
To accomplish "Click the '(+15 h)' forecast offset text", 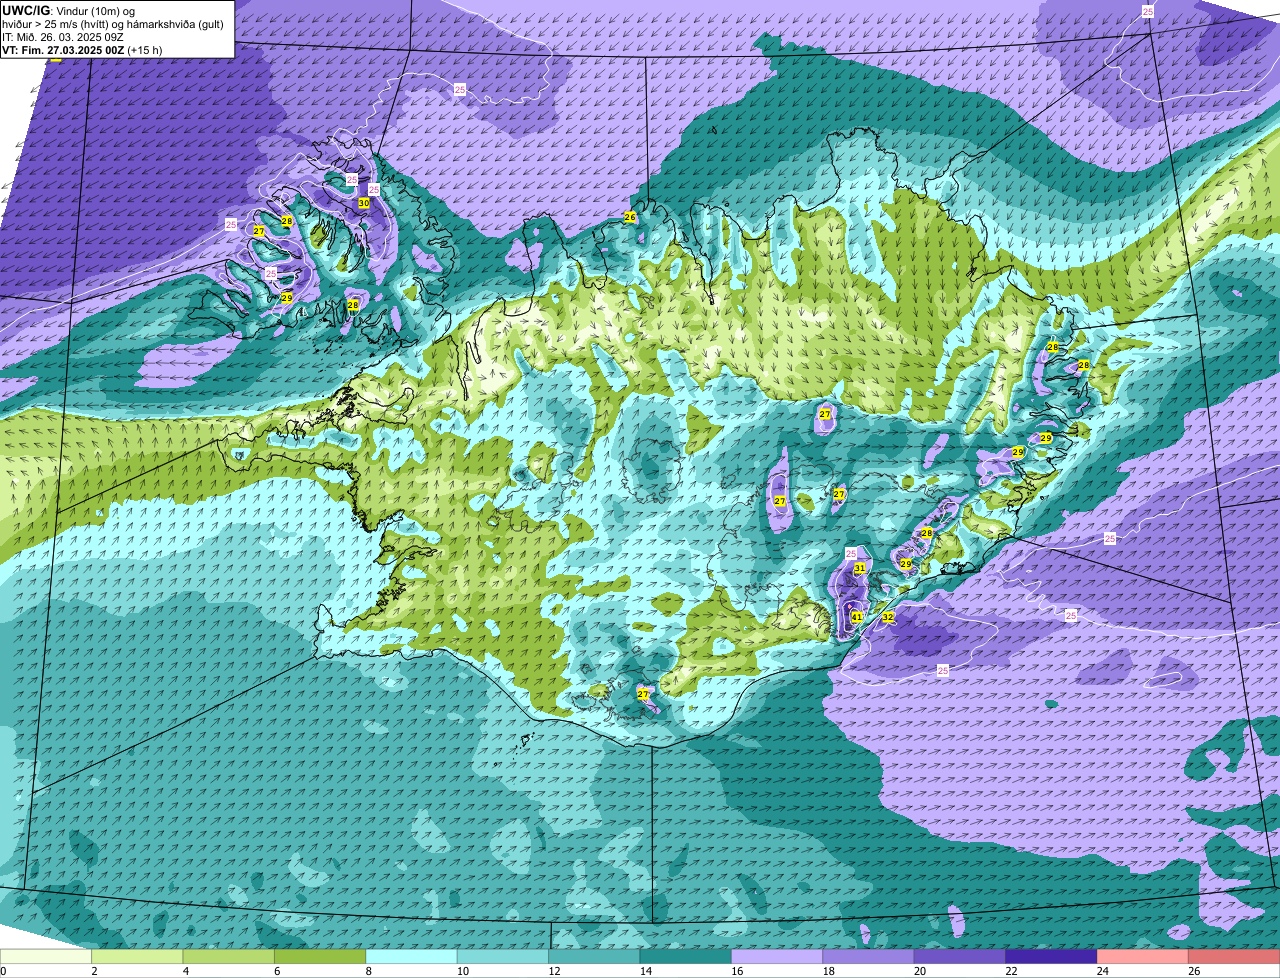I will tap(145, 50).
